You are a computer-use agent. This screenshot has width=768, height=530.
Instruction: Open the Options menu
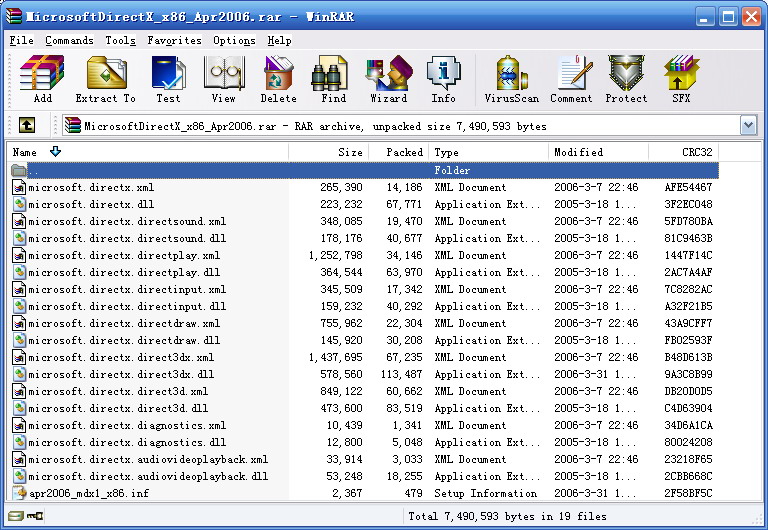pyautogui.click(x=234, y=40)
